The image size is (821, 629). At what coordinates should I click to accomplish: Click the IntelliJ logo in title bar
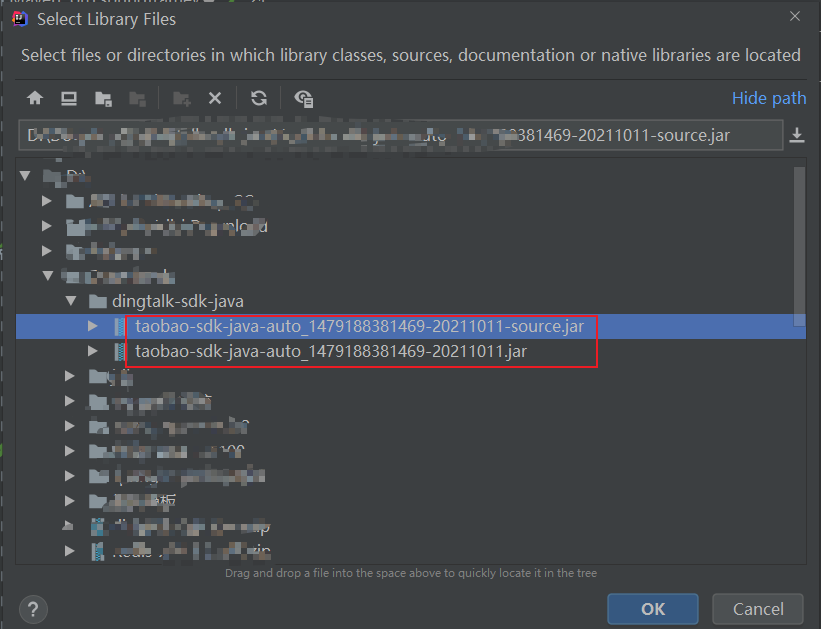point(20,19)
